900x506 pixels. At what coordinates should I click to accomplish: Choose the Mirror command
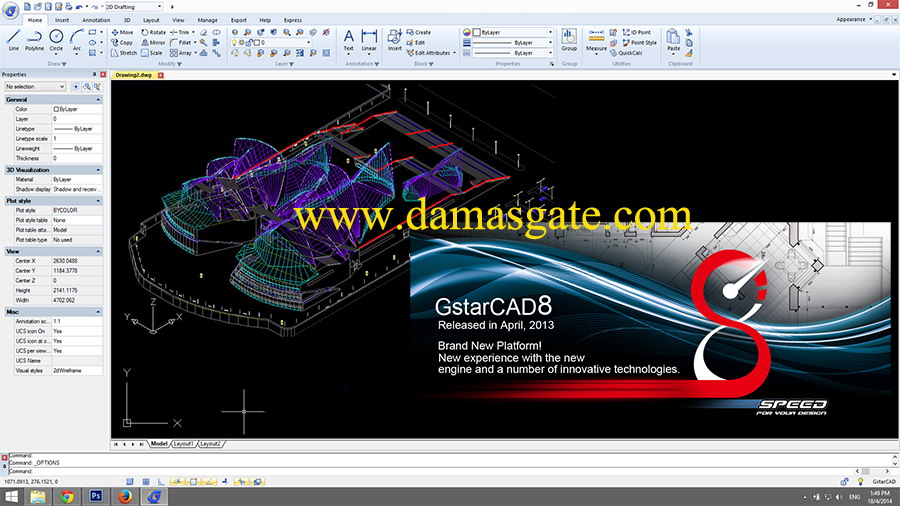point(153,42)
